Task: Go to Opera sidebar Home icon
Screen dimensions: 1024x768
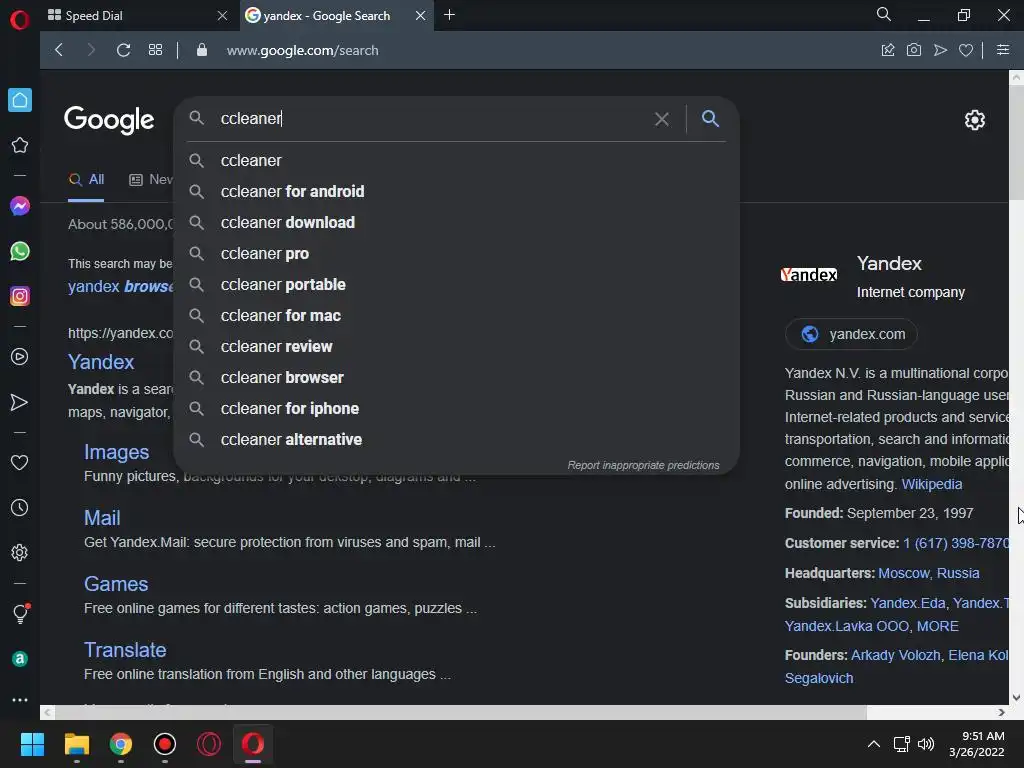Action: click(x=20, y=100)
